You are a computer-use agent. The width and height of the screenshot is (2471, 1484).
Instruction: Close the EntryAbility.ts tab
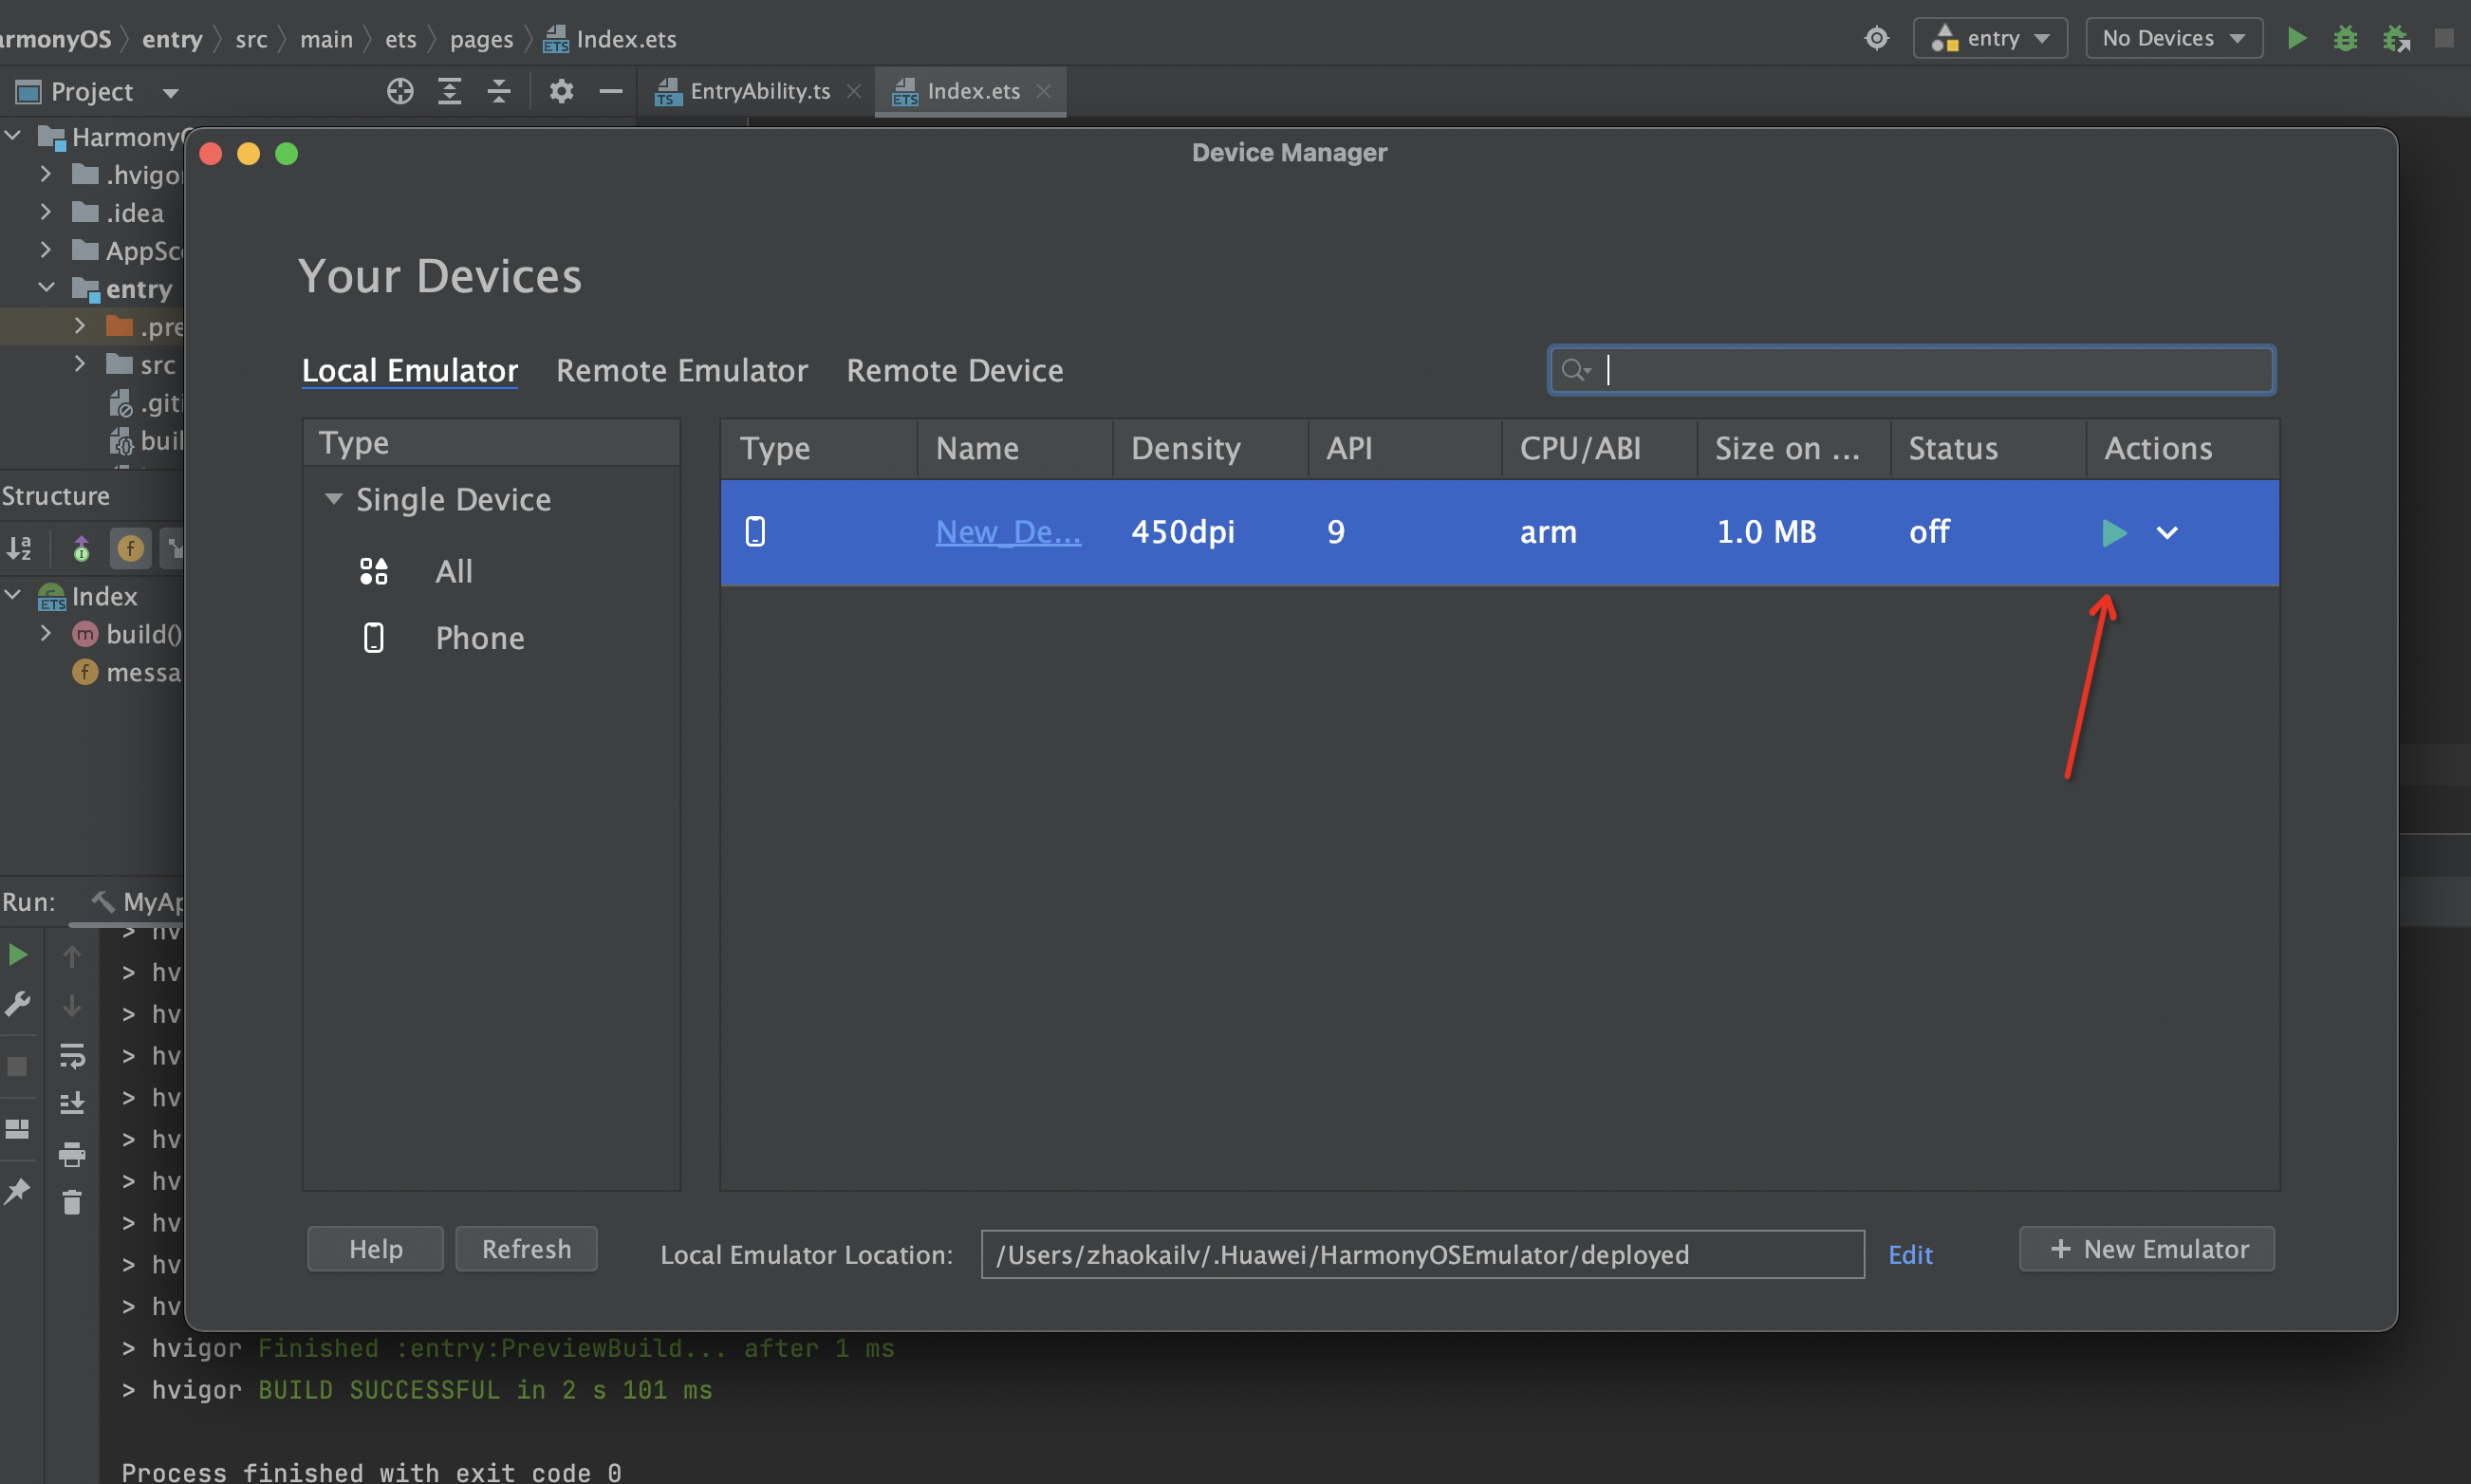[x=854, y=91]
